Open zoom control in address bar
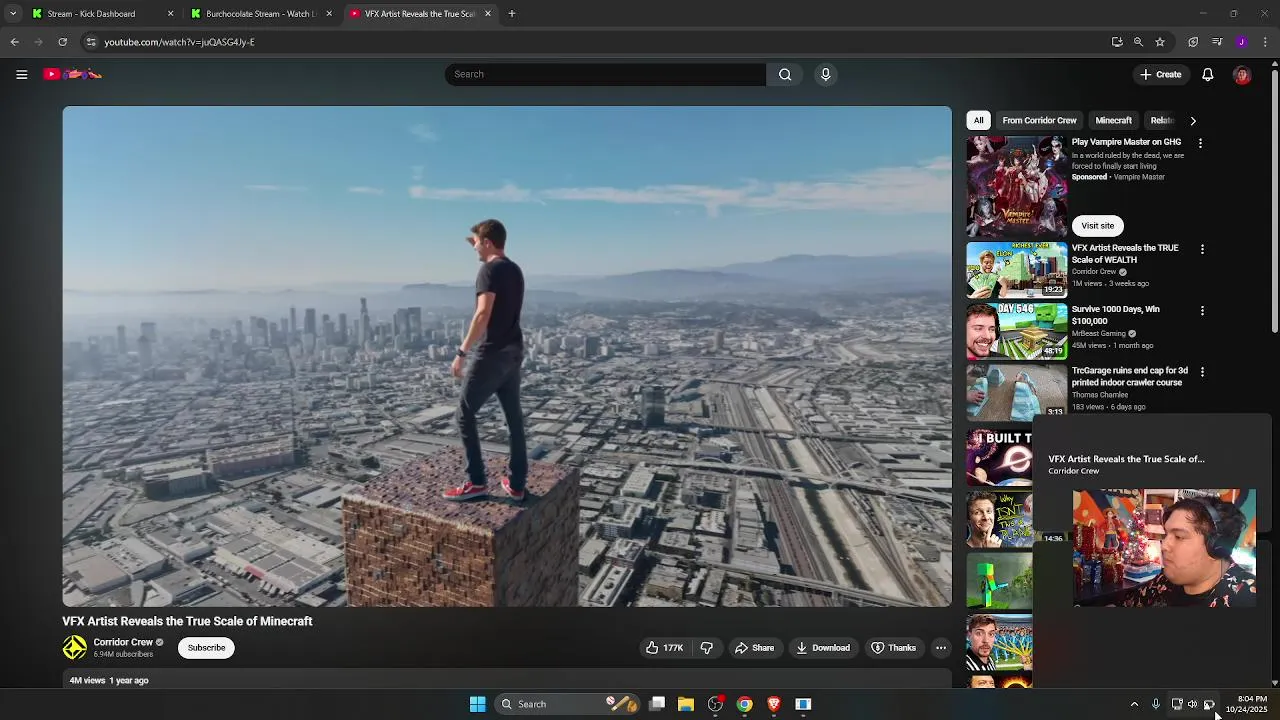Image resolution: width=1280 pixels, height=720 pixels. [1138, 42]
